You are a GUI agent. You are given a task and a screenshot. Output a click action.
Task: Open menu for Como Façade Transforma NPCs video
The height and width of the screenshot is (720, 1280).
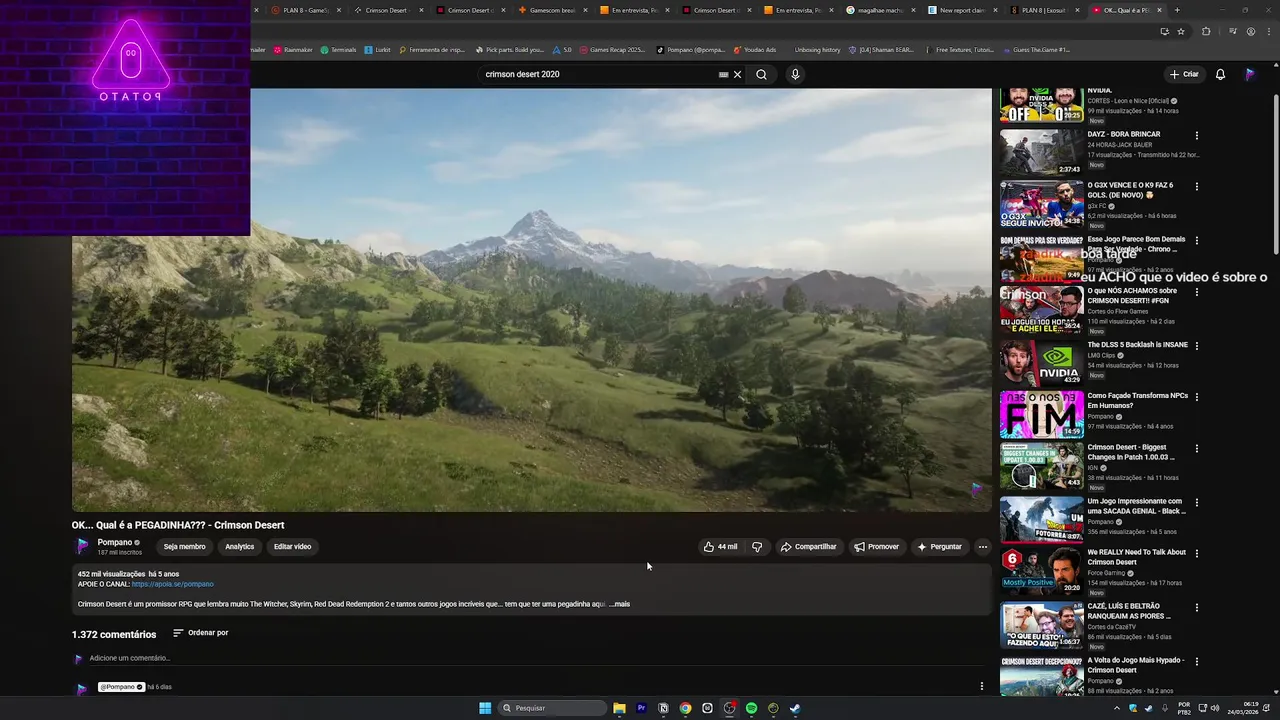[1197, 397]
